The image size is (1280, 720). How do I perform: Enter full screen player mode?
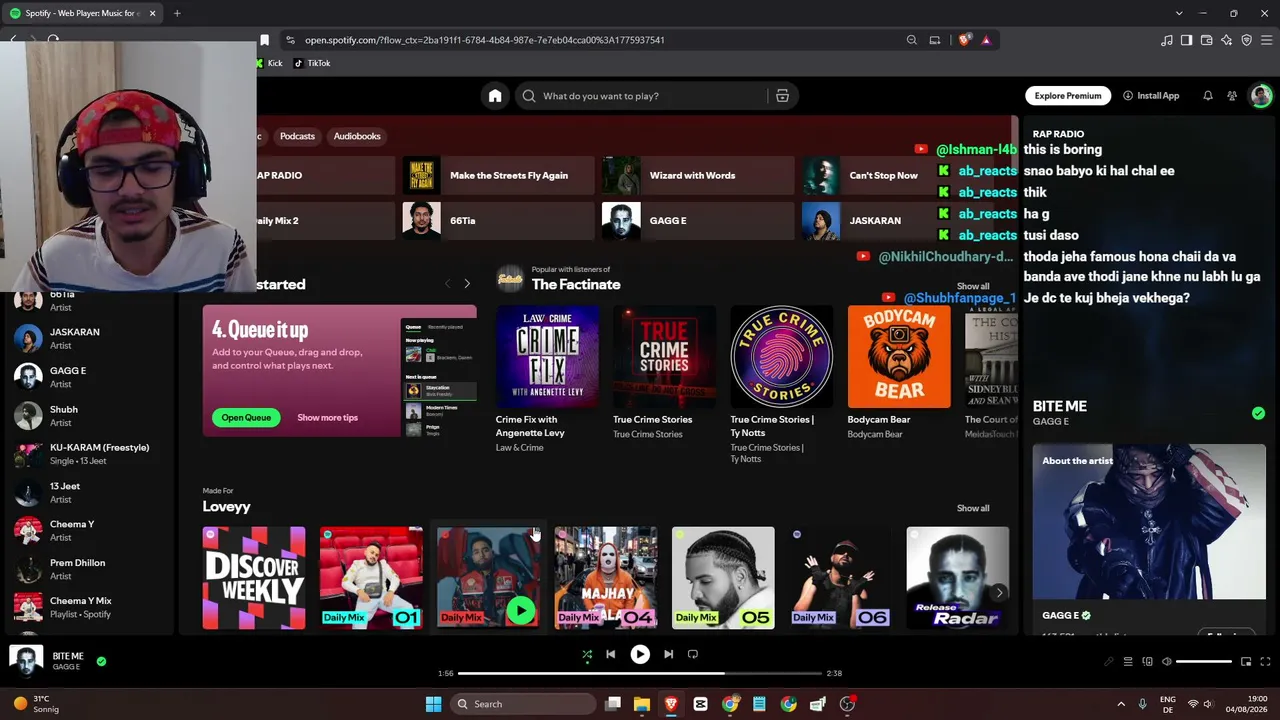tap(1265, 662)
